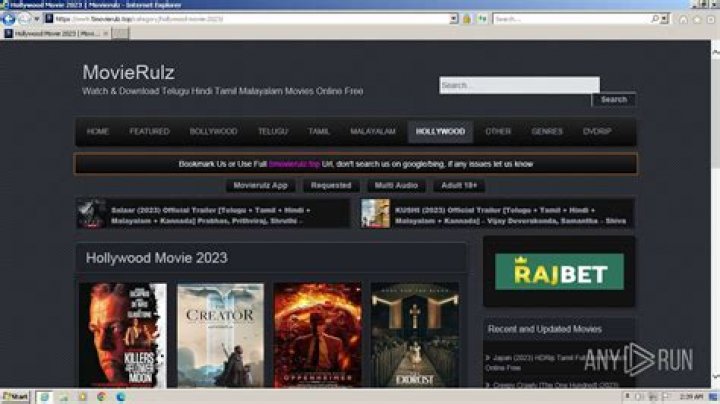Viewport: 720px width, 404px height.
Task: Focus the MovieRulz search text field
Action: (x=518, y=85)
